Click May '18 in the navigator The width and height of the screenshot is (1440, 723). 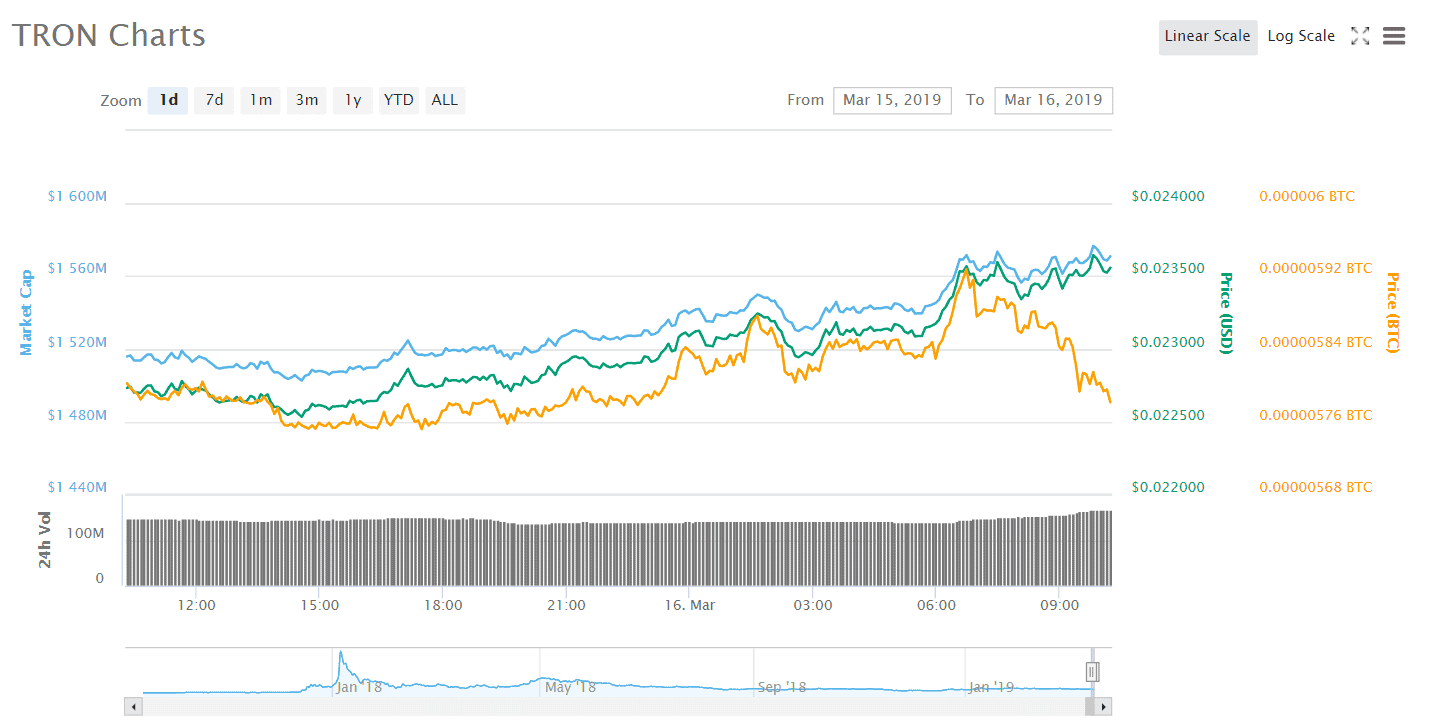(570, 687)
